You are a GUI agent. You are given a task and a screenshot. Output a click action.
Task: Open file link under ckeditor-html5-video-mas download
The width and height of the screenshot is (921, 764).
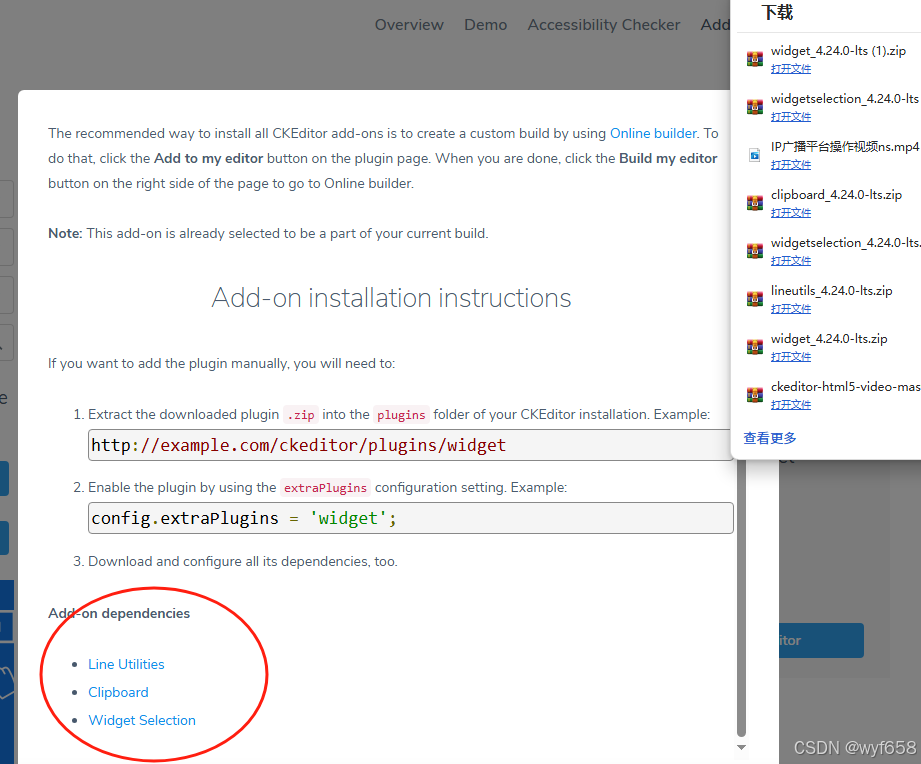(x=791, y=405)
